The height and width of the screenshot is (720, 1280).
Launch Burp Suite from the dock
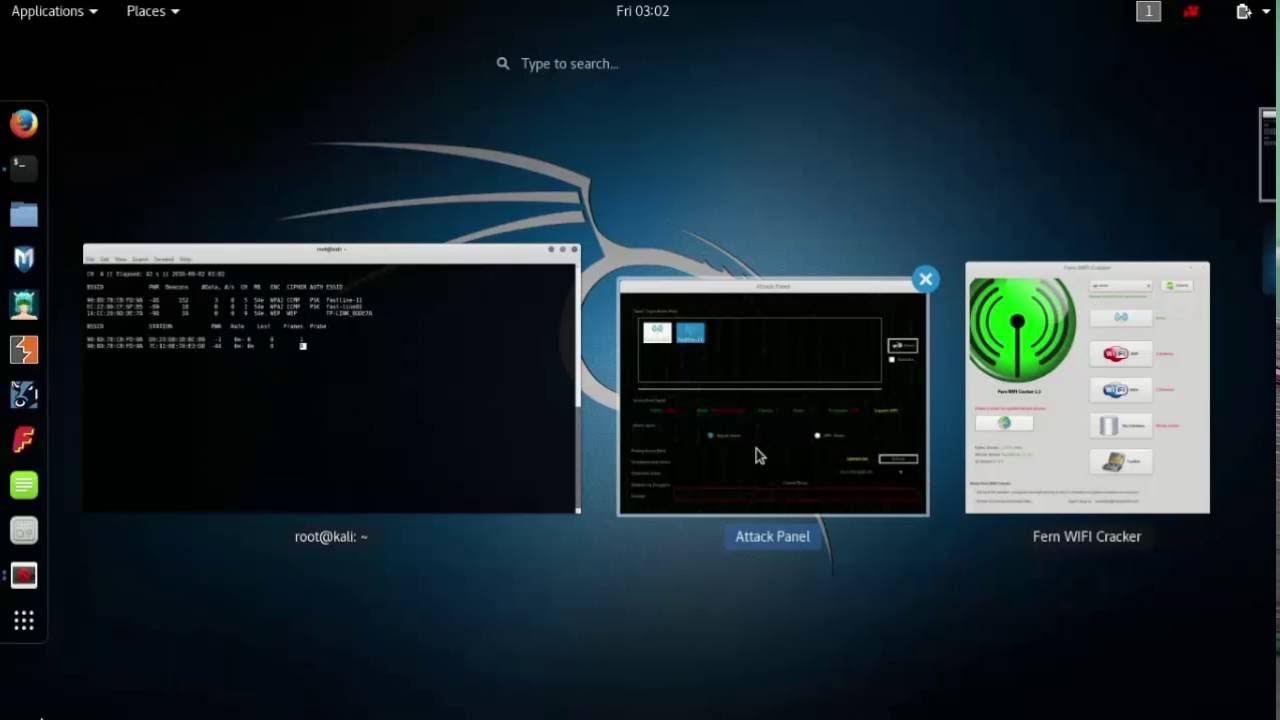coord(24,349)
